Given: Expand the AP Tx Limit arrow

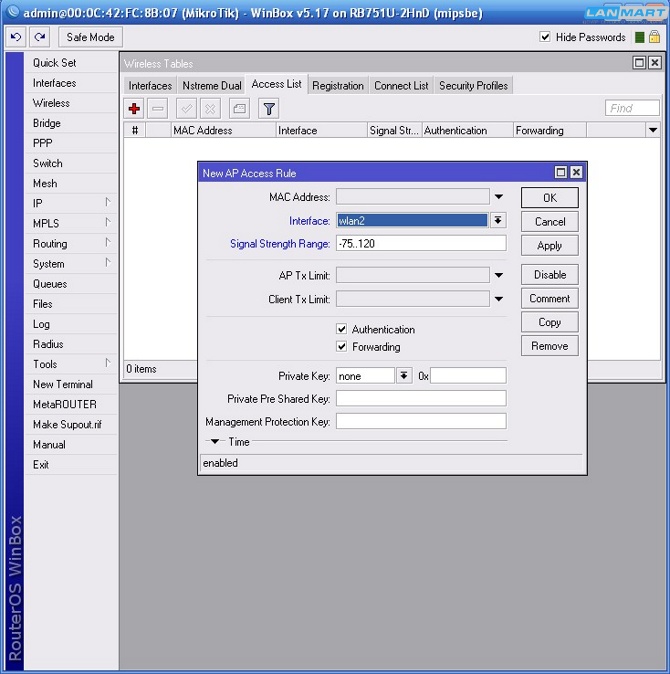Looking at the screenshot, I should click(x=499, y=275).
